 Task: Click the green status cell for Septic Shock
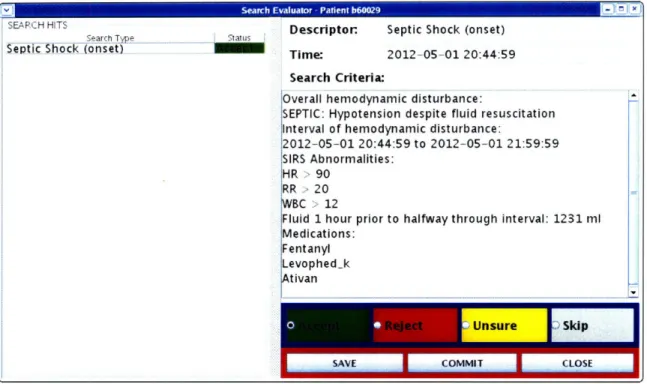pos(239,49)
